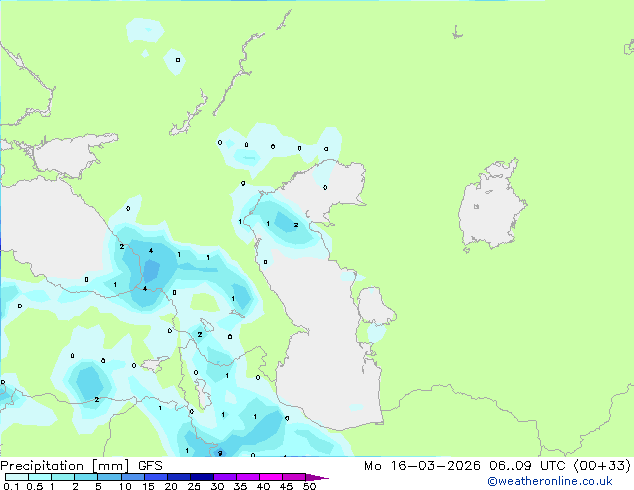The height and width of the screenshot is (490, 634).
Task: Click the 2–5 mm legend color box
Action: click(x=86, y=477)
